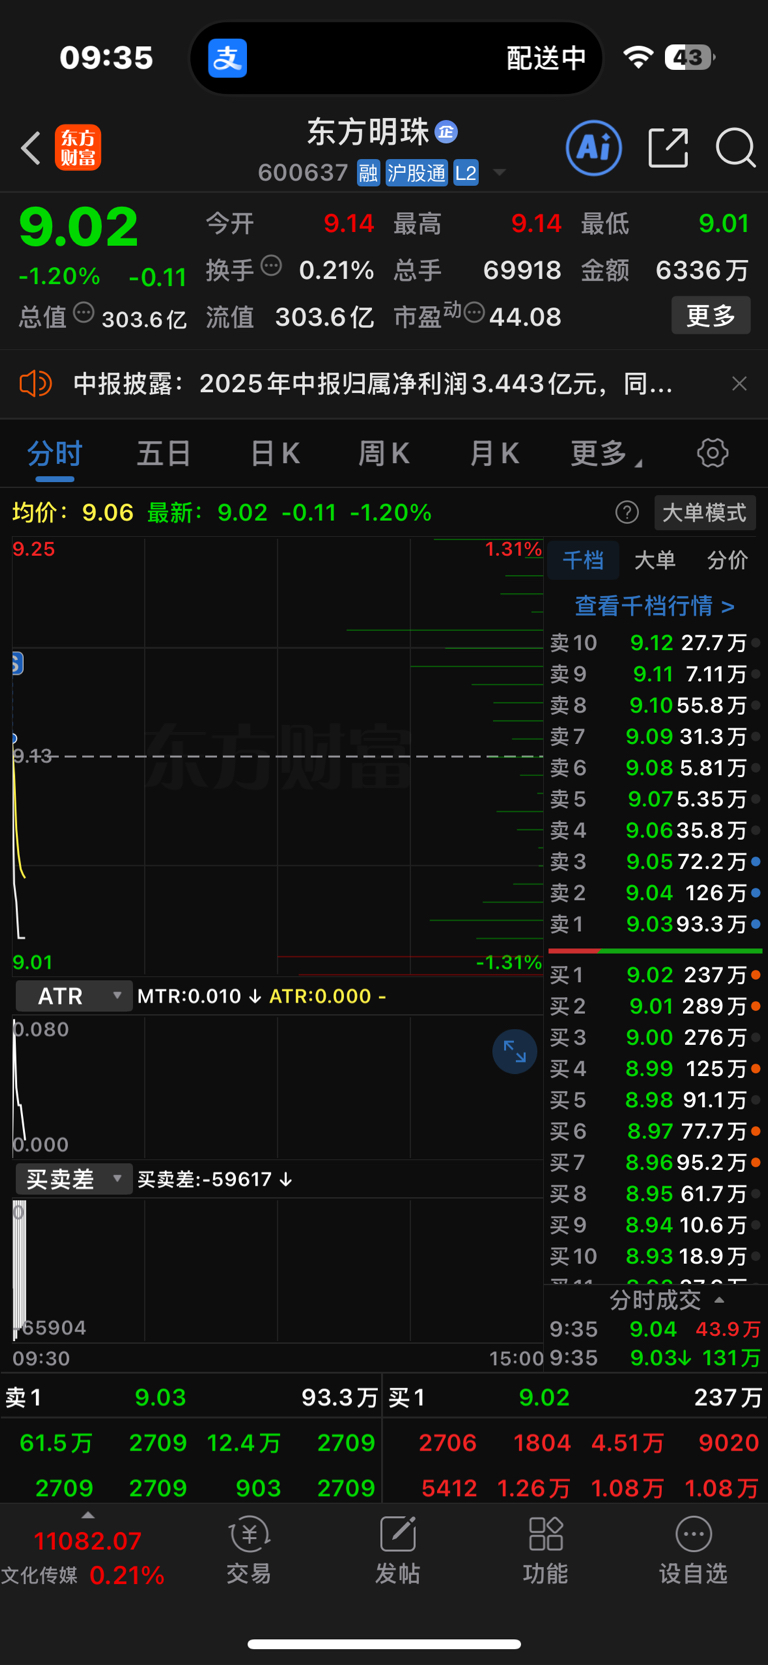The height and width of the screenshot is (1665, 769).
Task: Tap the info icon beside 换手
Action: coord(271,266)
